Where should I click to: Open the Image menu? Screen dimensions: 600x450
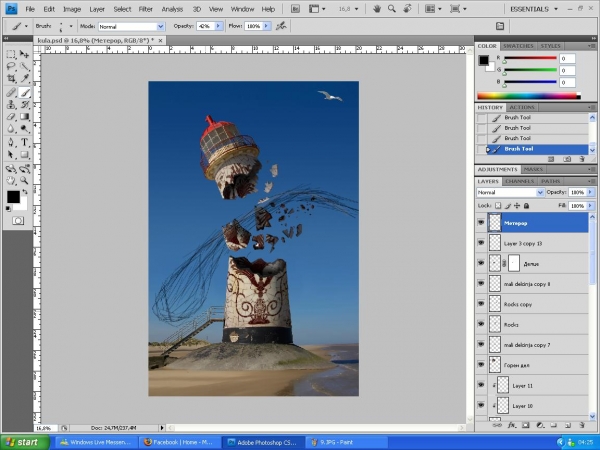[72, 9]
